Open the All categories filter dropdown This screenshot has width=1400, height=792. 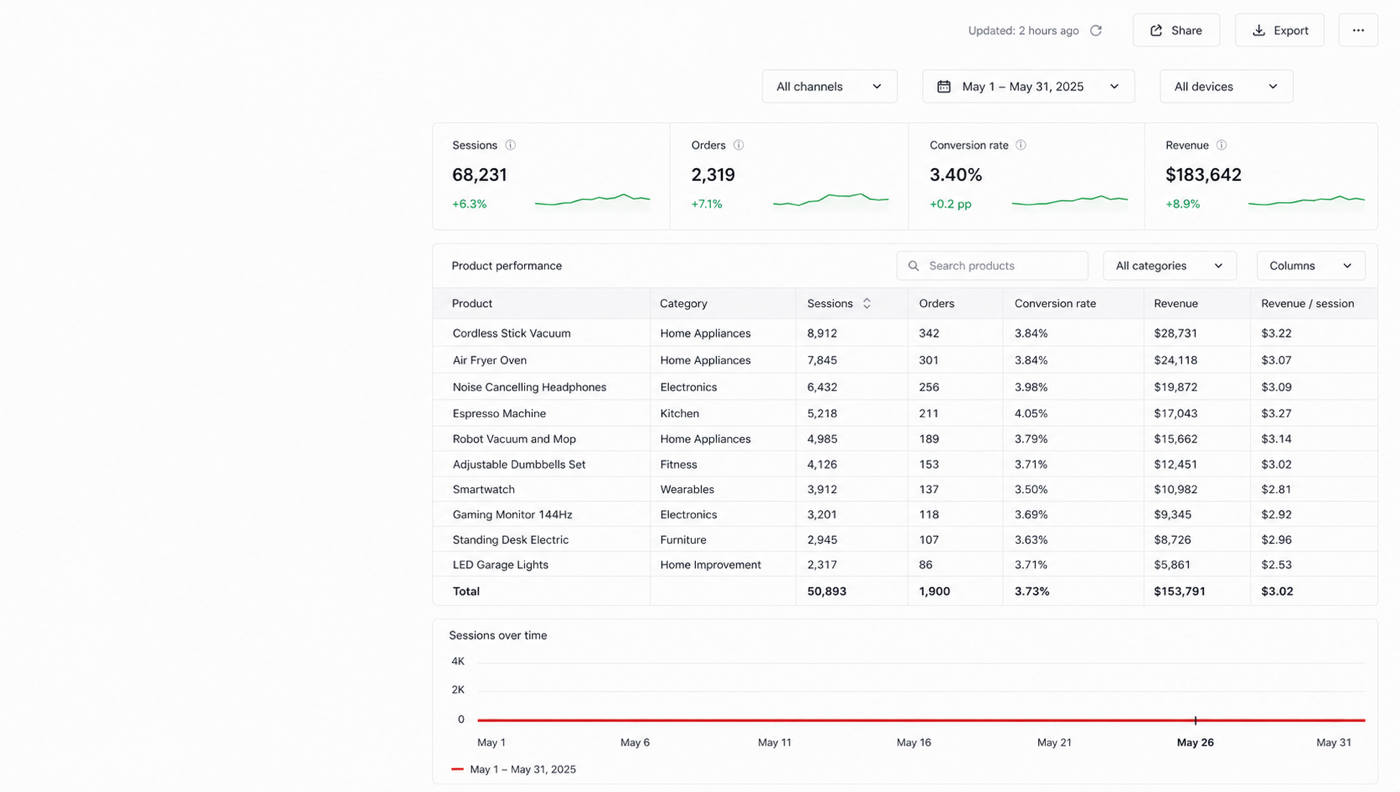(1169, 266)
